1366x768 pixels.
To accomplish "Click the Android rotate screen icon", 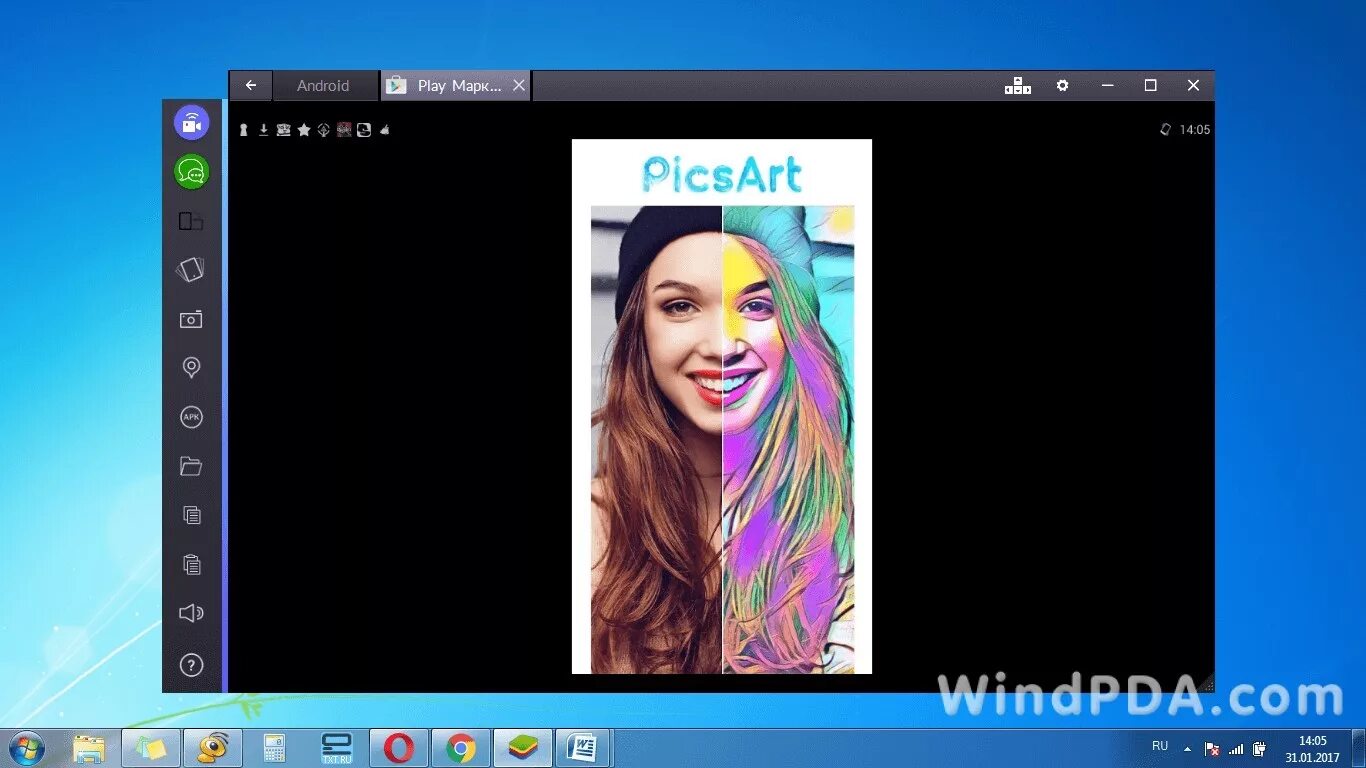I will pos(1165,130).
